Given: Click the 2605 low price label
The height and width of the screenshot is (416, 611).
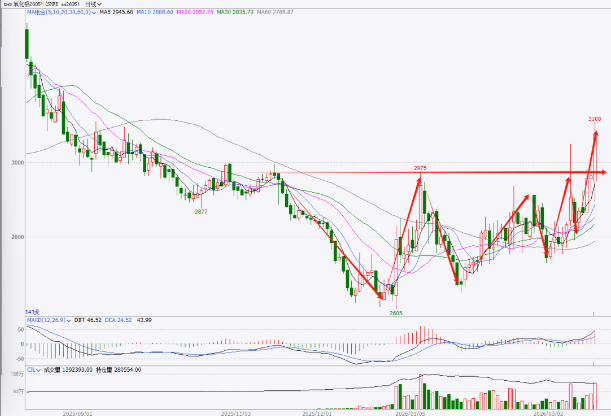Looking at the screenshot, I should pyautogui.click(x=396, y=312).
